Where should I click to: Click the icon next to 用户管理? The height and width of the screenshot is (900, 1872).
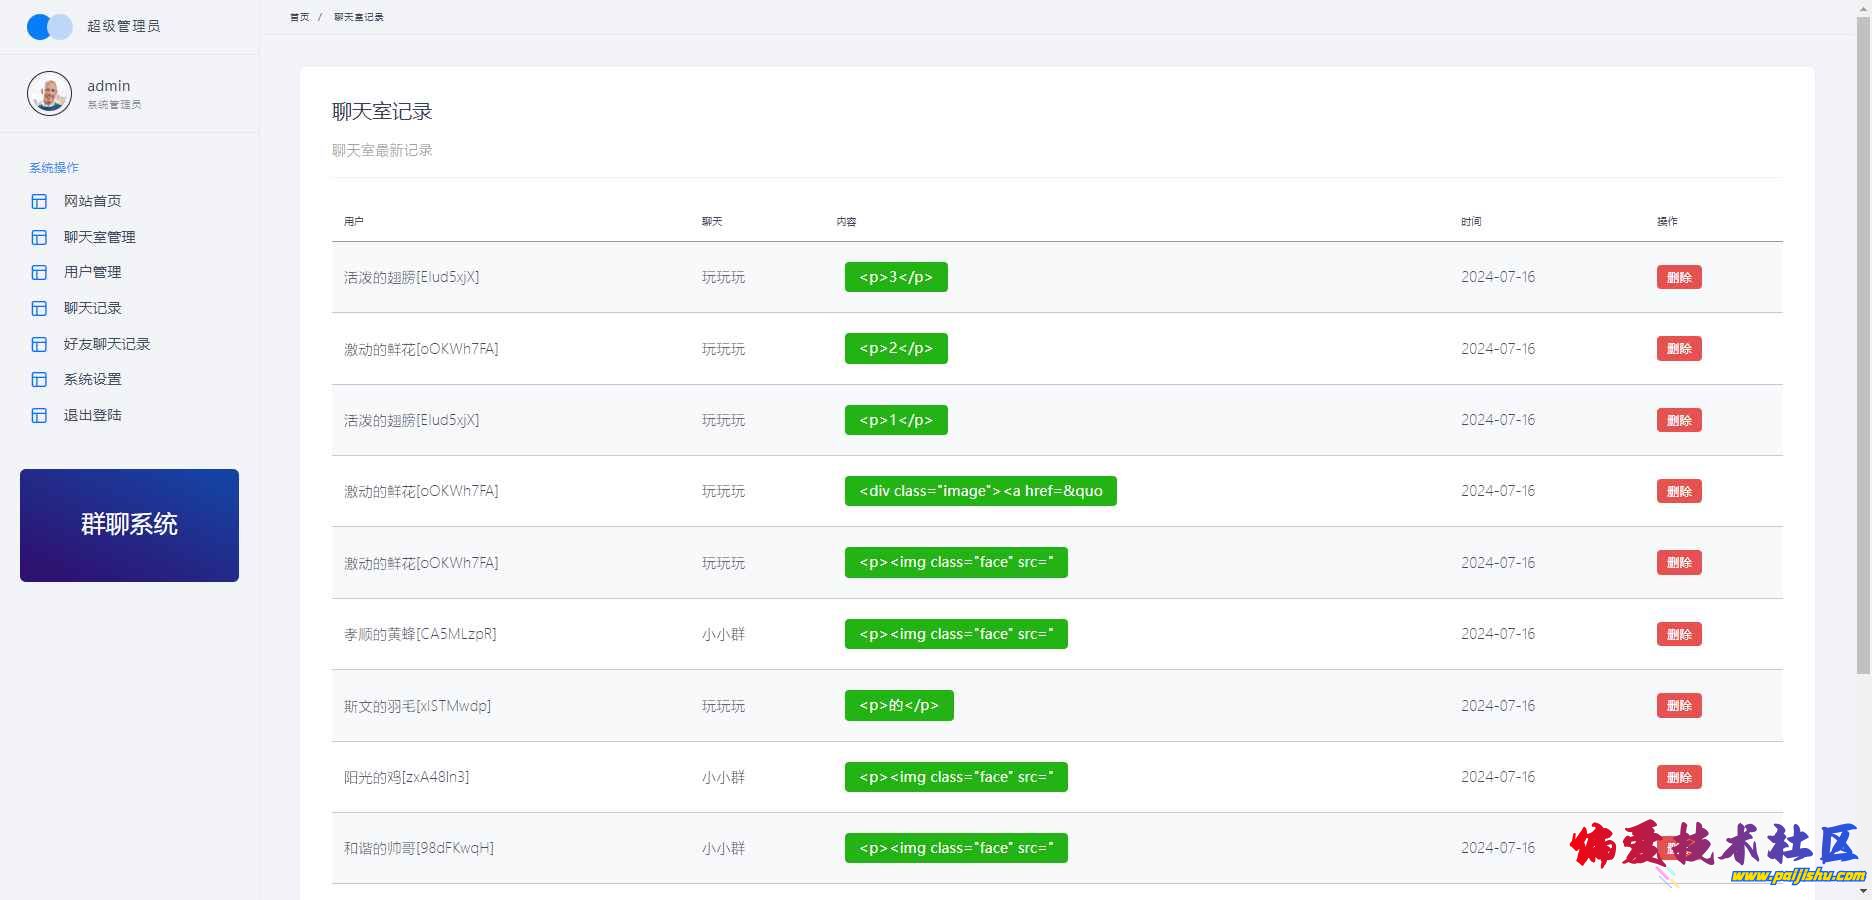click(x=39, y=272)
